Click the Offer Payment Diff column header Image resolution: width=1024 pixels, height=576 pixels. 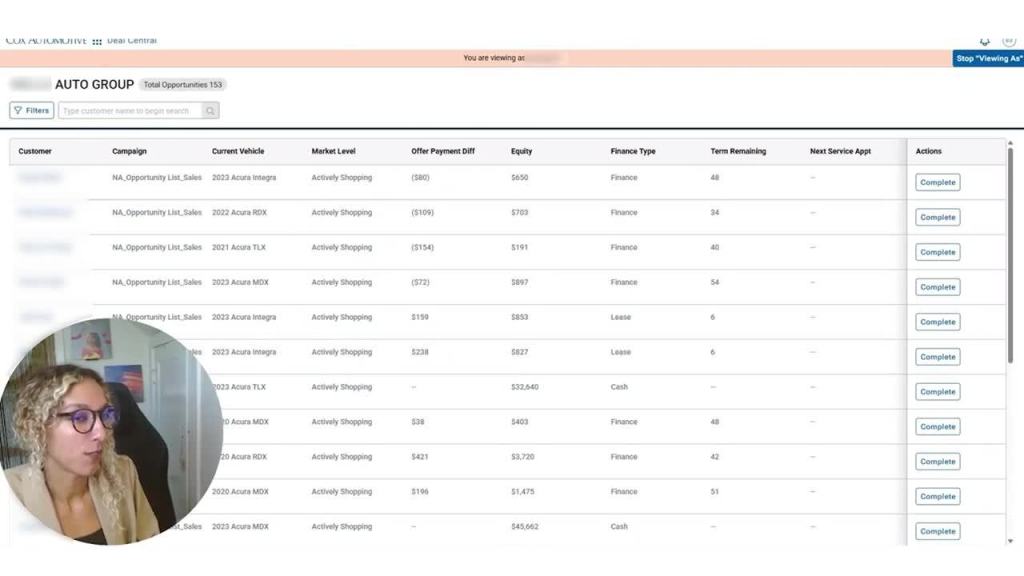tap(443, 151)
